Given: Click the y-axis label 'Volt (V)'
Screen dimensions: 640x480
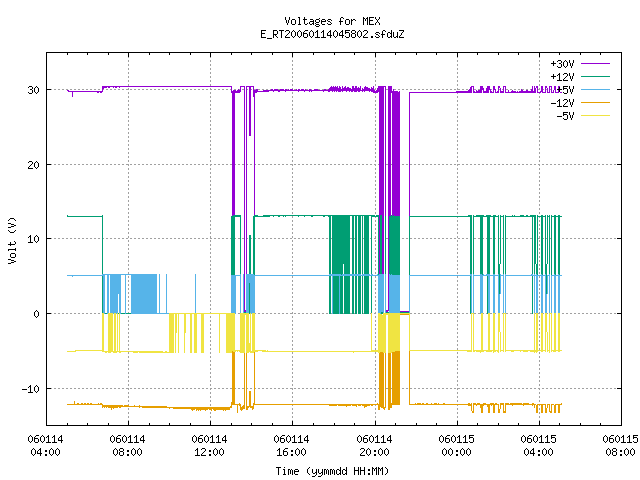Looking at the screenshot, I should click(12, 240).
